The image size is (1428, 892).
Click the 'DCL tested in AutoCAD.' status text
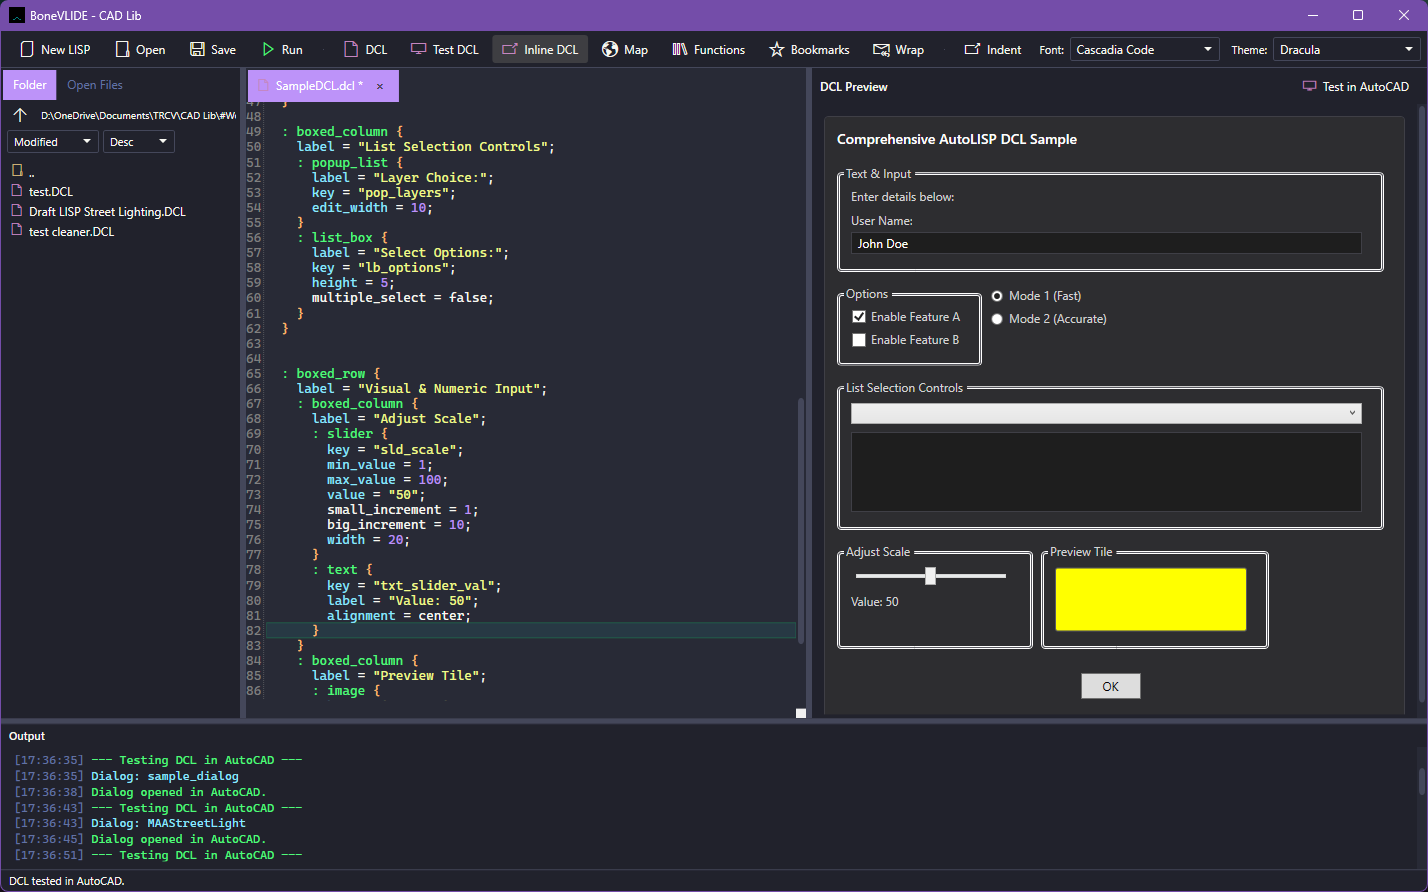pyautogui.click(x=67, y=881)
